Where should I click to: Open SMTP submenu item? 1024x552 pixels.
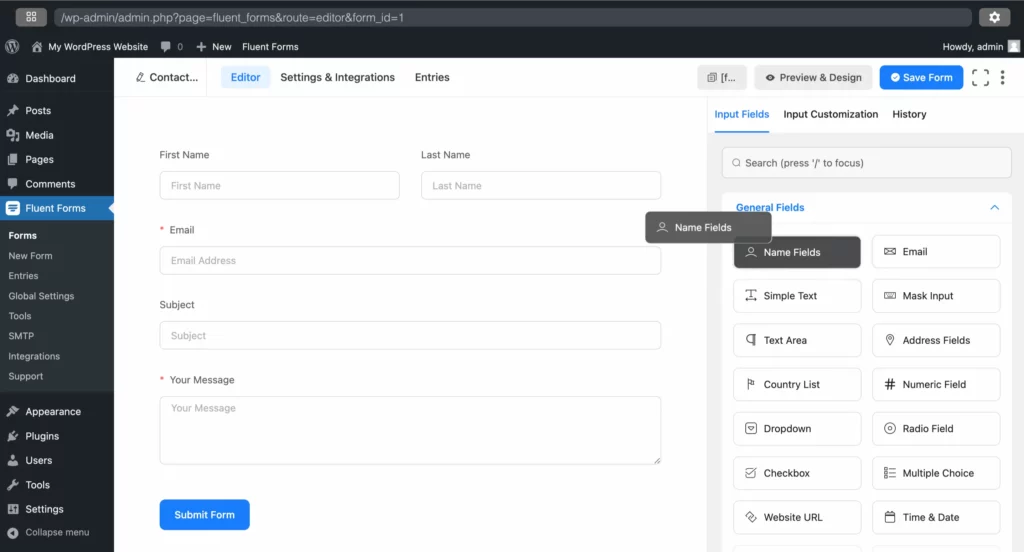tap(21, 336)
